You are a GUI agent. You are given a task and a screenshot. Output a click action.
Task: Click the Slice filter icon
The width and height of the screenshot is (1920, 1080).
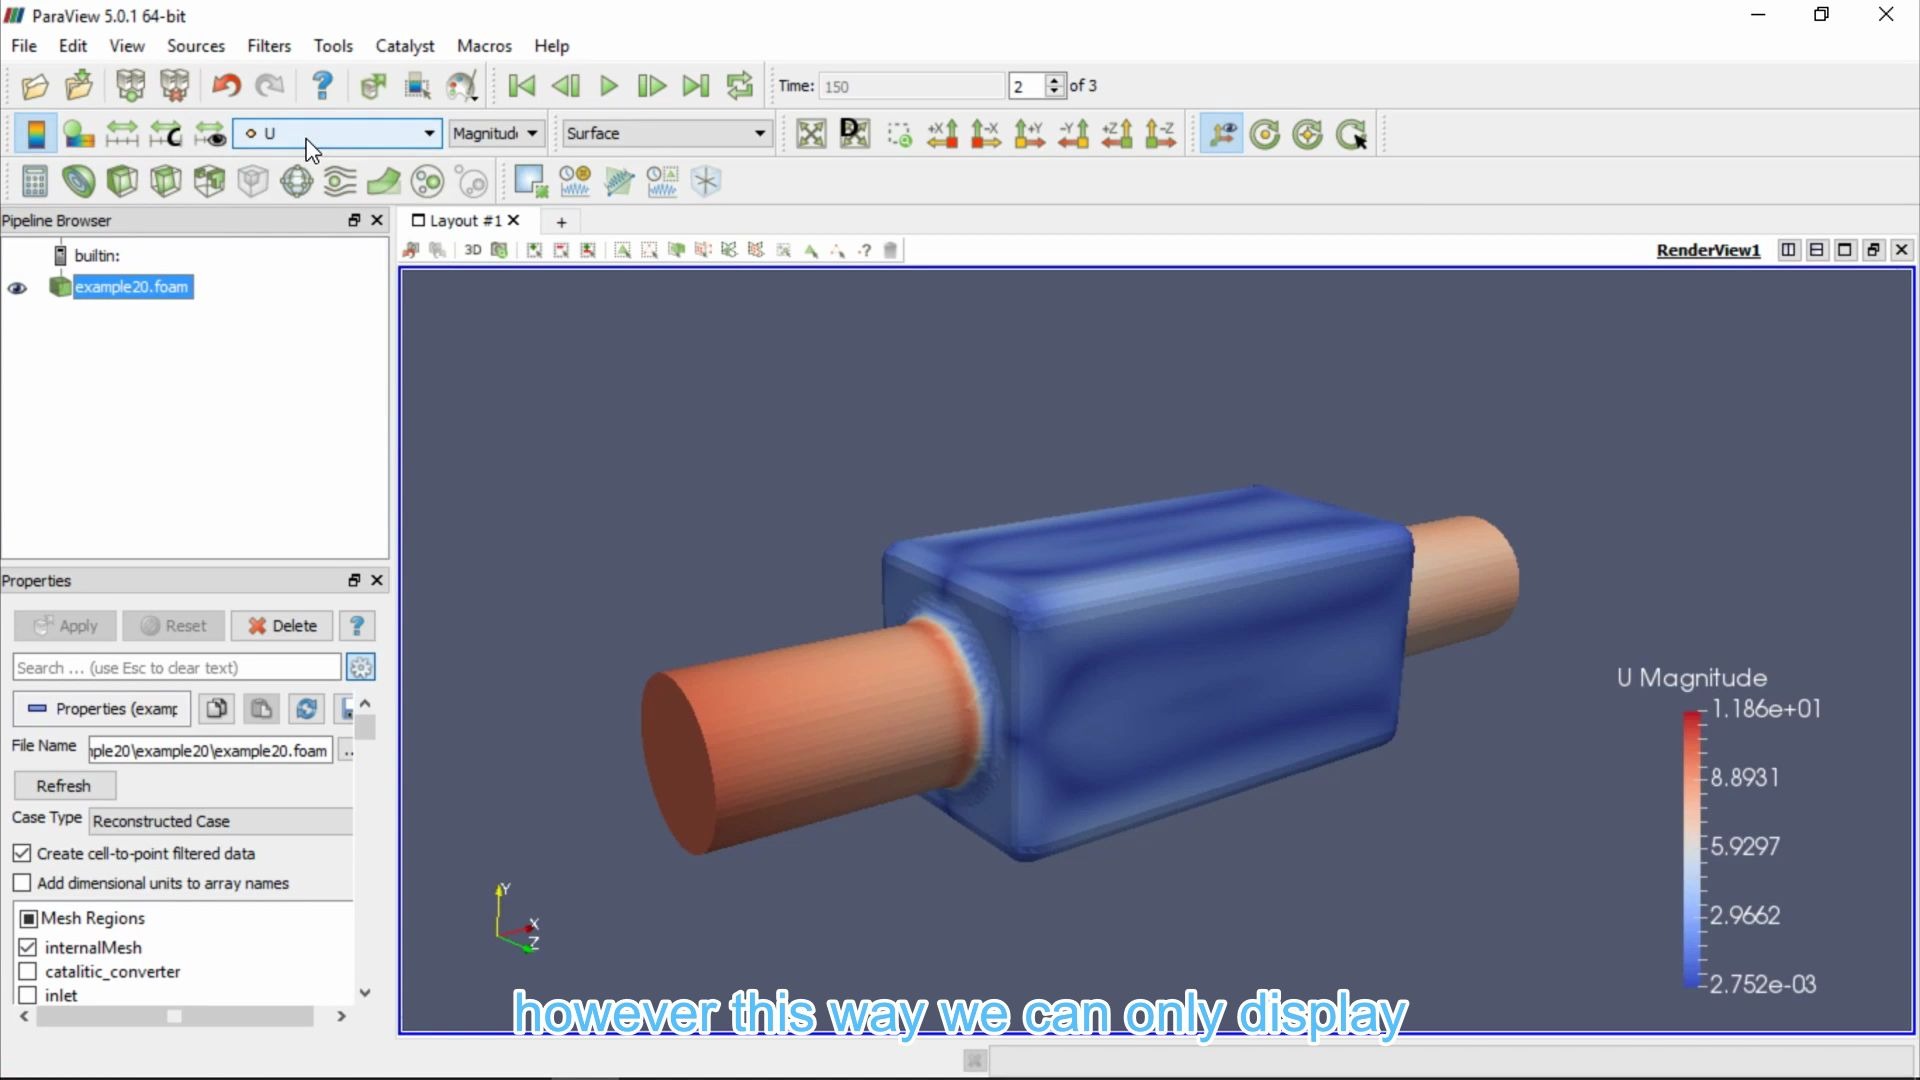[x=166, y=182]
